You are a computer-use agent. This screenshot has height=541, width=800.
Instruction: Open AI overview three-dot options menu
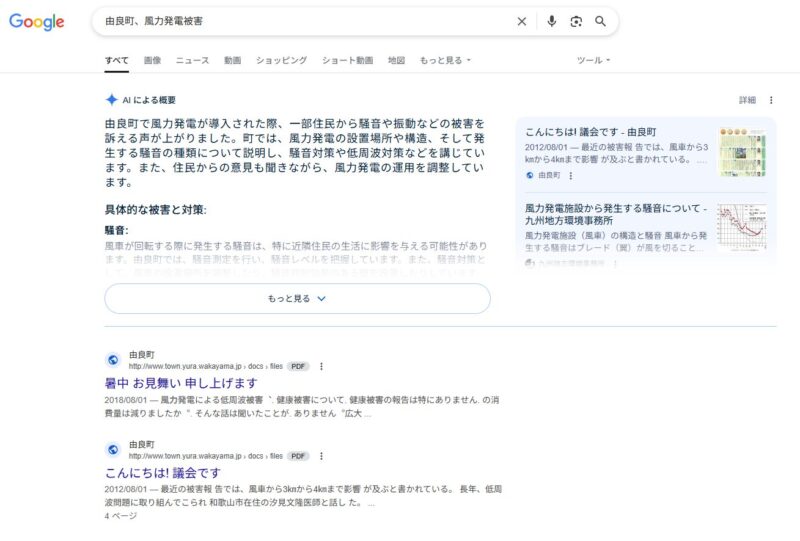[771, 100]
